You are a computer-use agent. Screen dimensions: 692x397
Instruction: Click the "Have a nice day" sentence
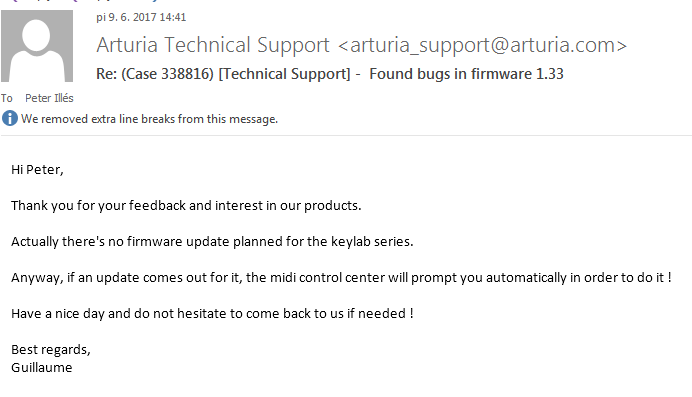point(212,314)
